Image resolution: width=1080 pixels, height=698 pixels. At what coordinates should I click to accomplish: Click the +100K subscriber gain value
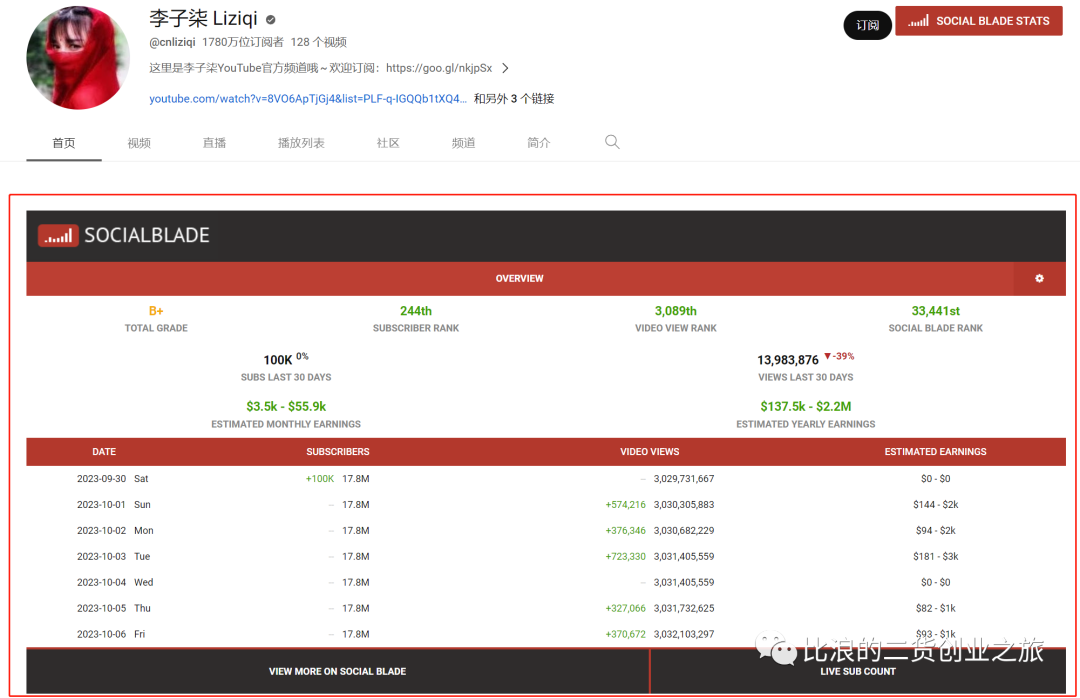pos(320,479)
